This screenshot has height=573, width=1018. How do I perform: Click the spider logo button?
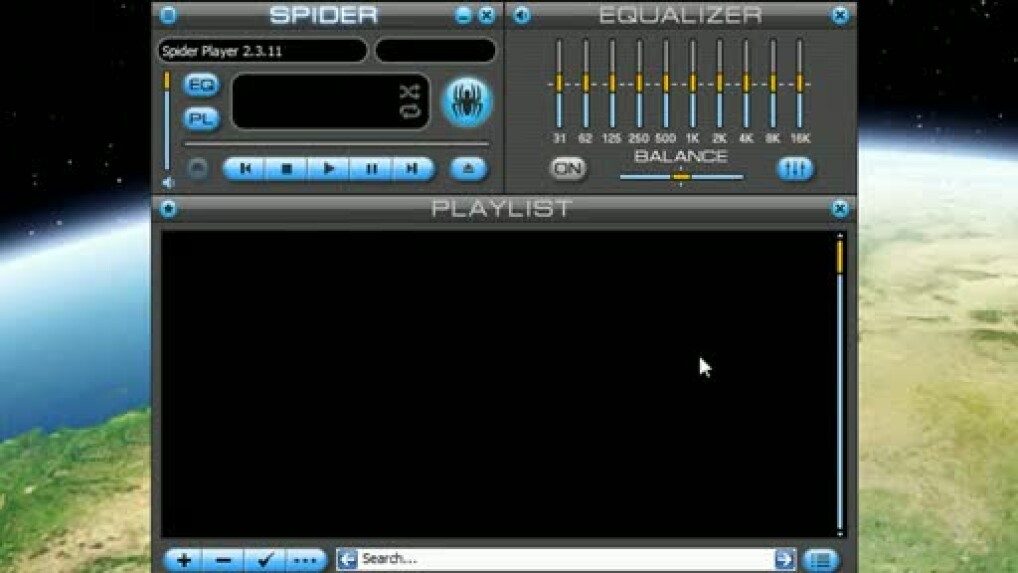point(467,101)
